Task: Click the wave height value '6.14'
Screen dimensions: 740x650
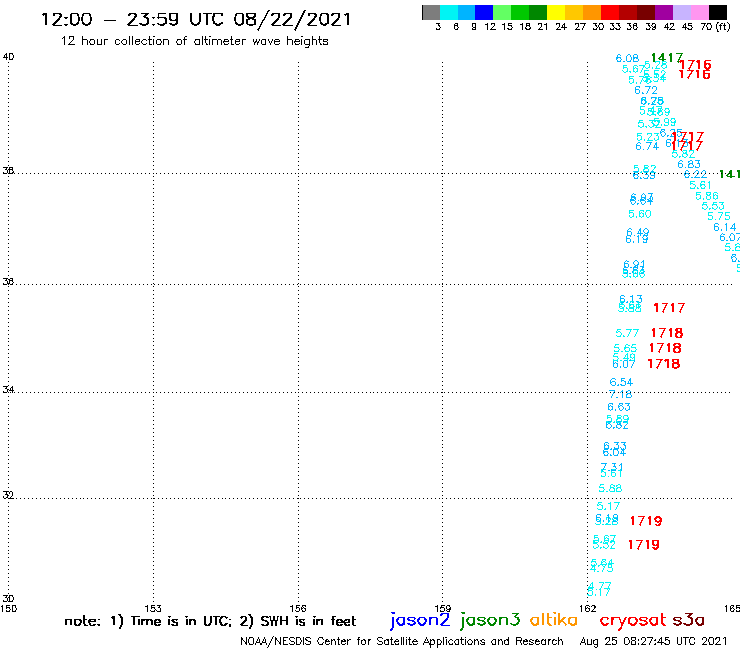Action: (x=724, y=227)
